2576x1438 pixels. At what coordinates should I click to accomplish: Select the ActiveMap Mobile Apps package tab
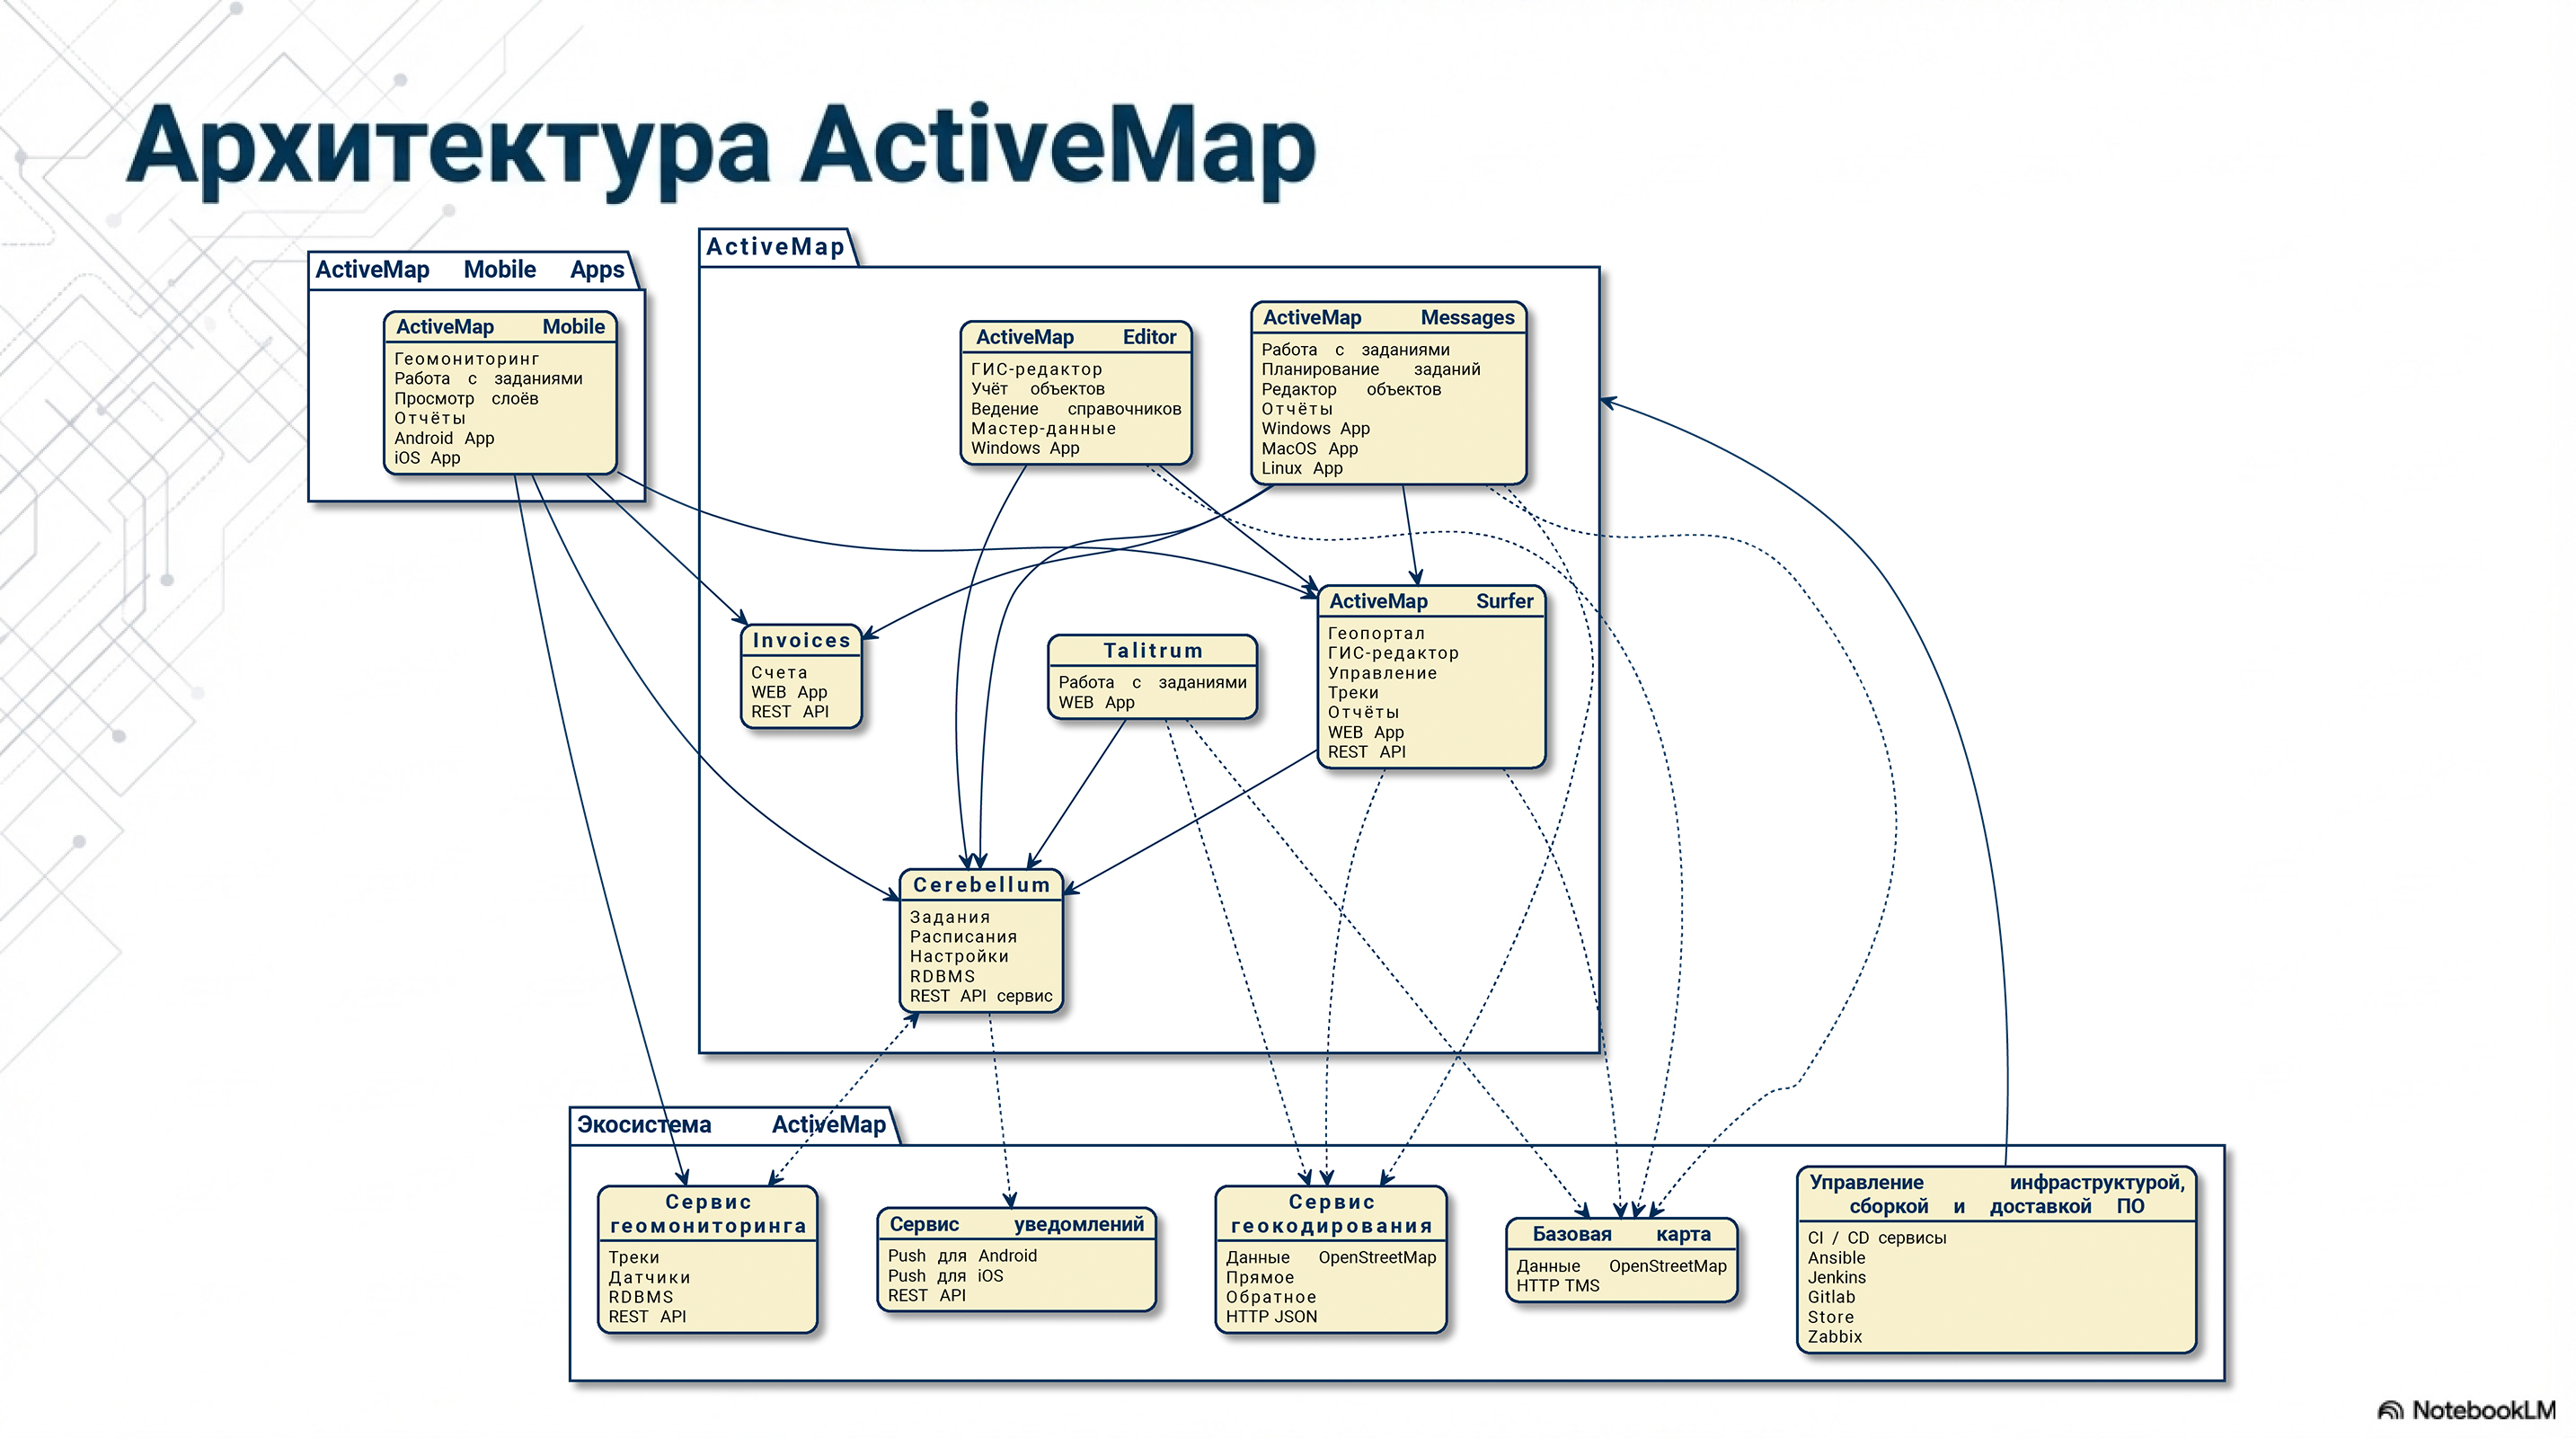pos(470,270)
